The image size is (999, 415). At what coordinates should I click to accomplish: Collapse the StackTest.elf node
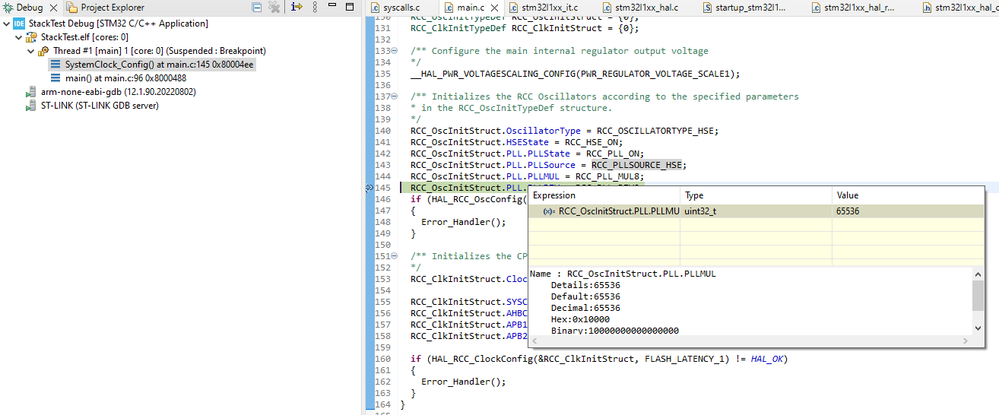(18, 38)
